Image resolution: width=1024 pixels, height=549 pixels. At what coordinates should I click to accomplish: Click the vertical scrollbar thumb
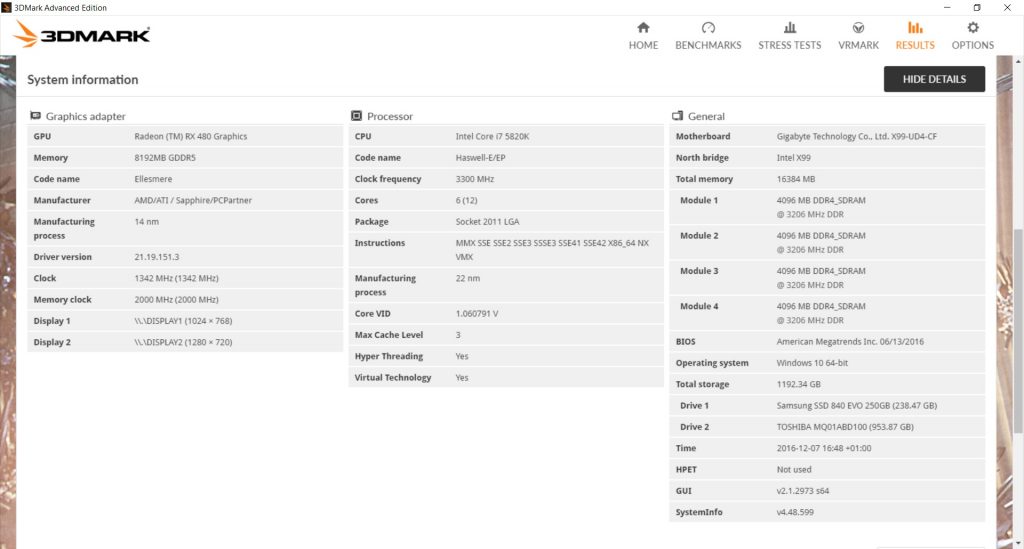(1017, 330)
